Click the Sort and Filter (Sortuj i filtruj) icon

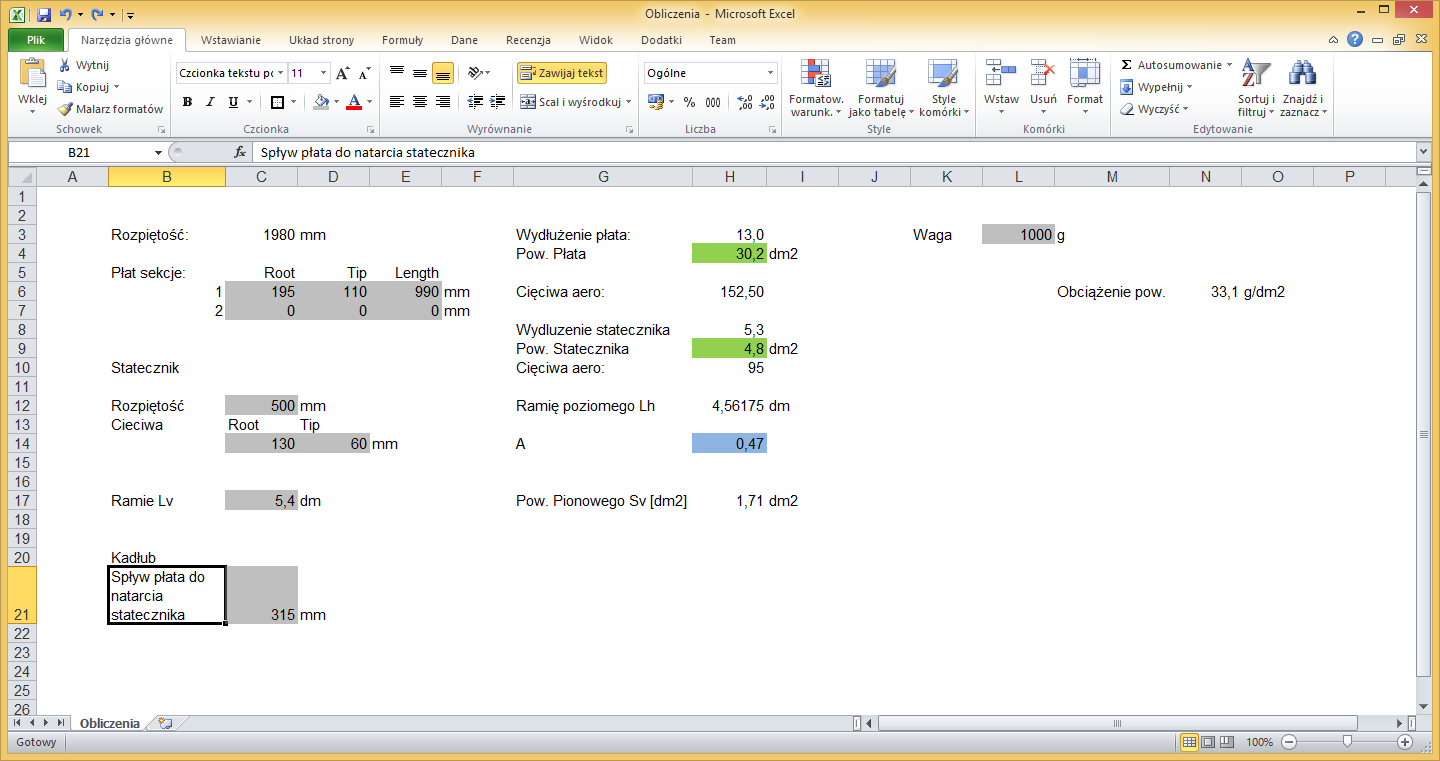[1255, 74]
